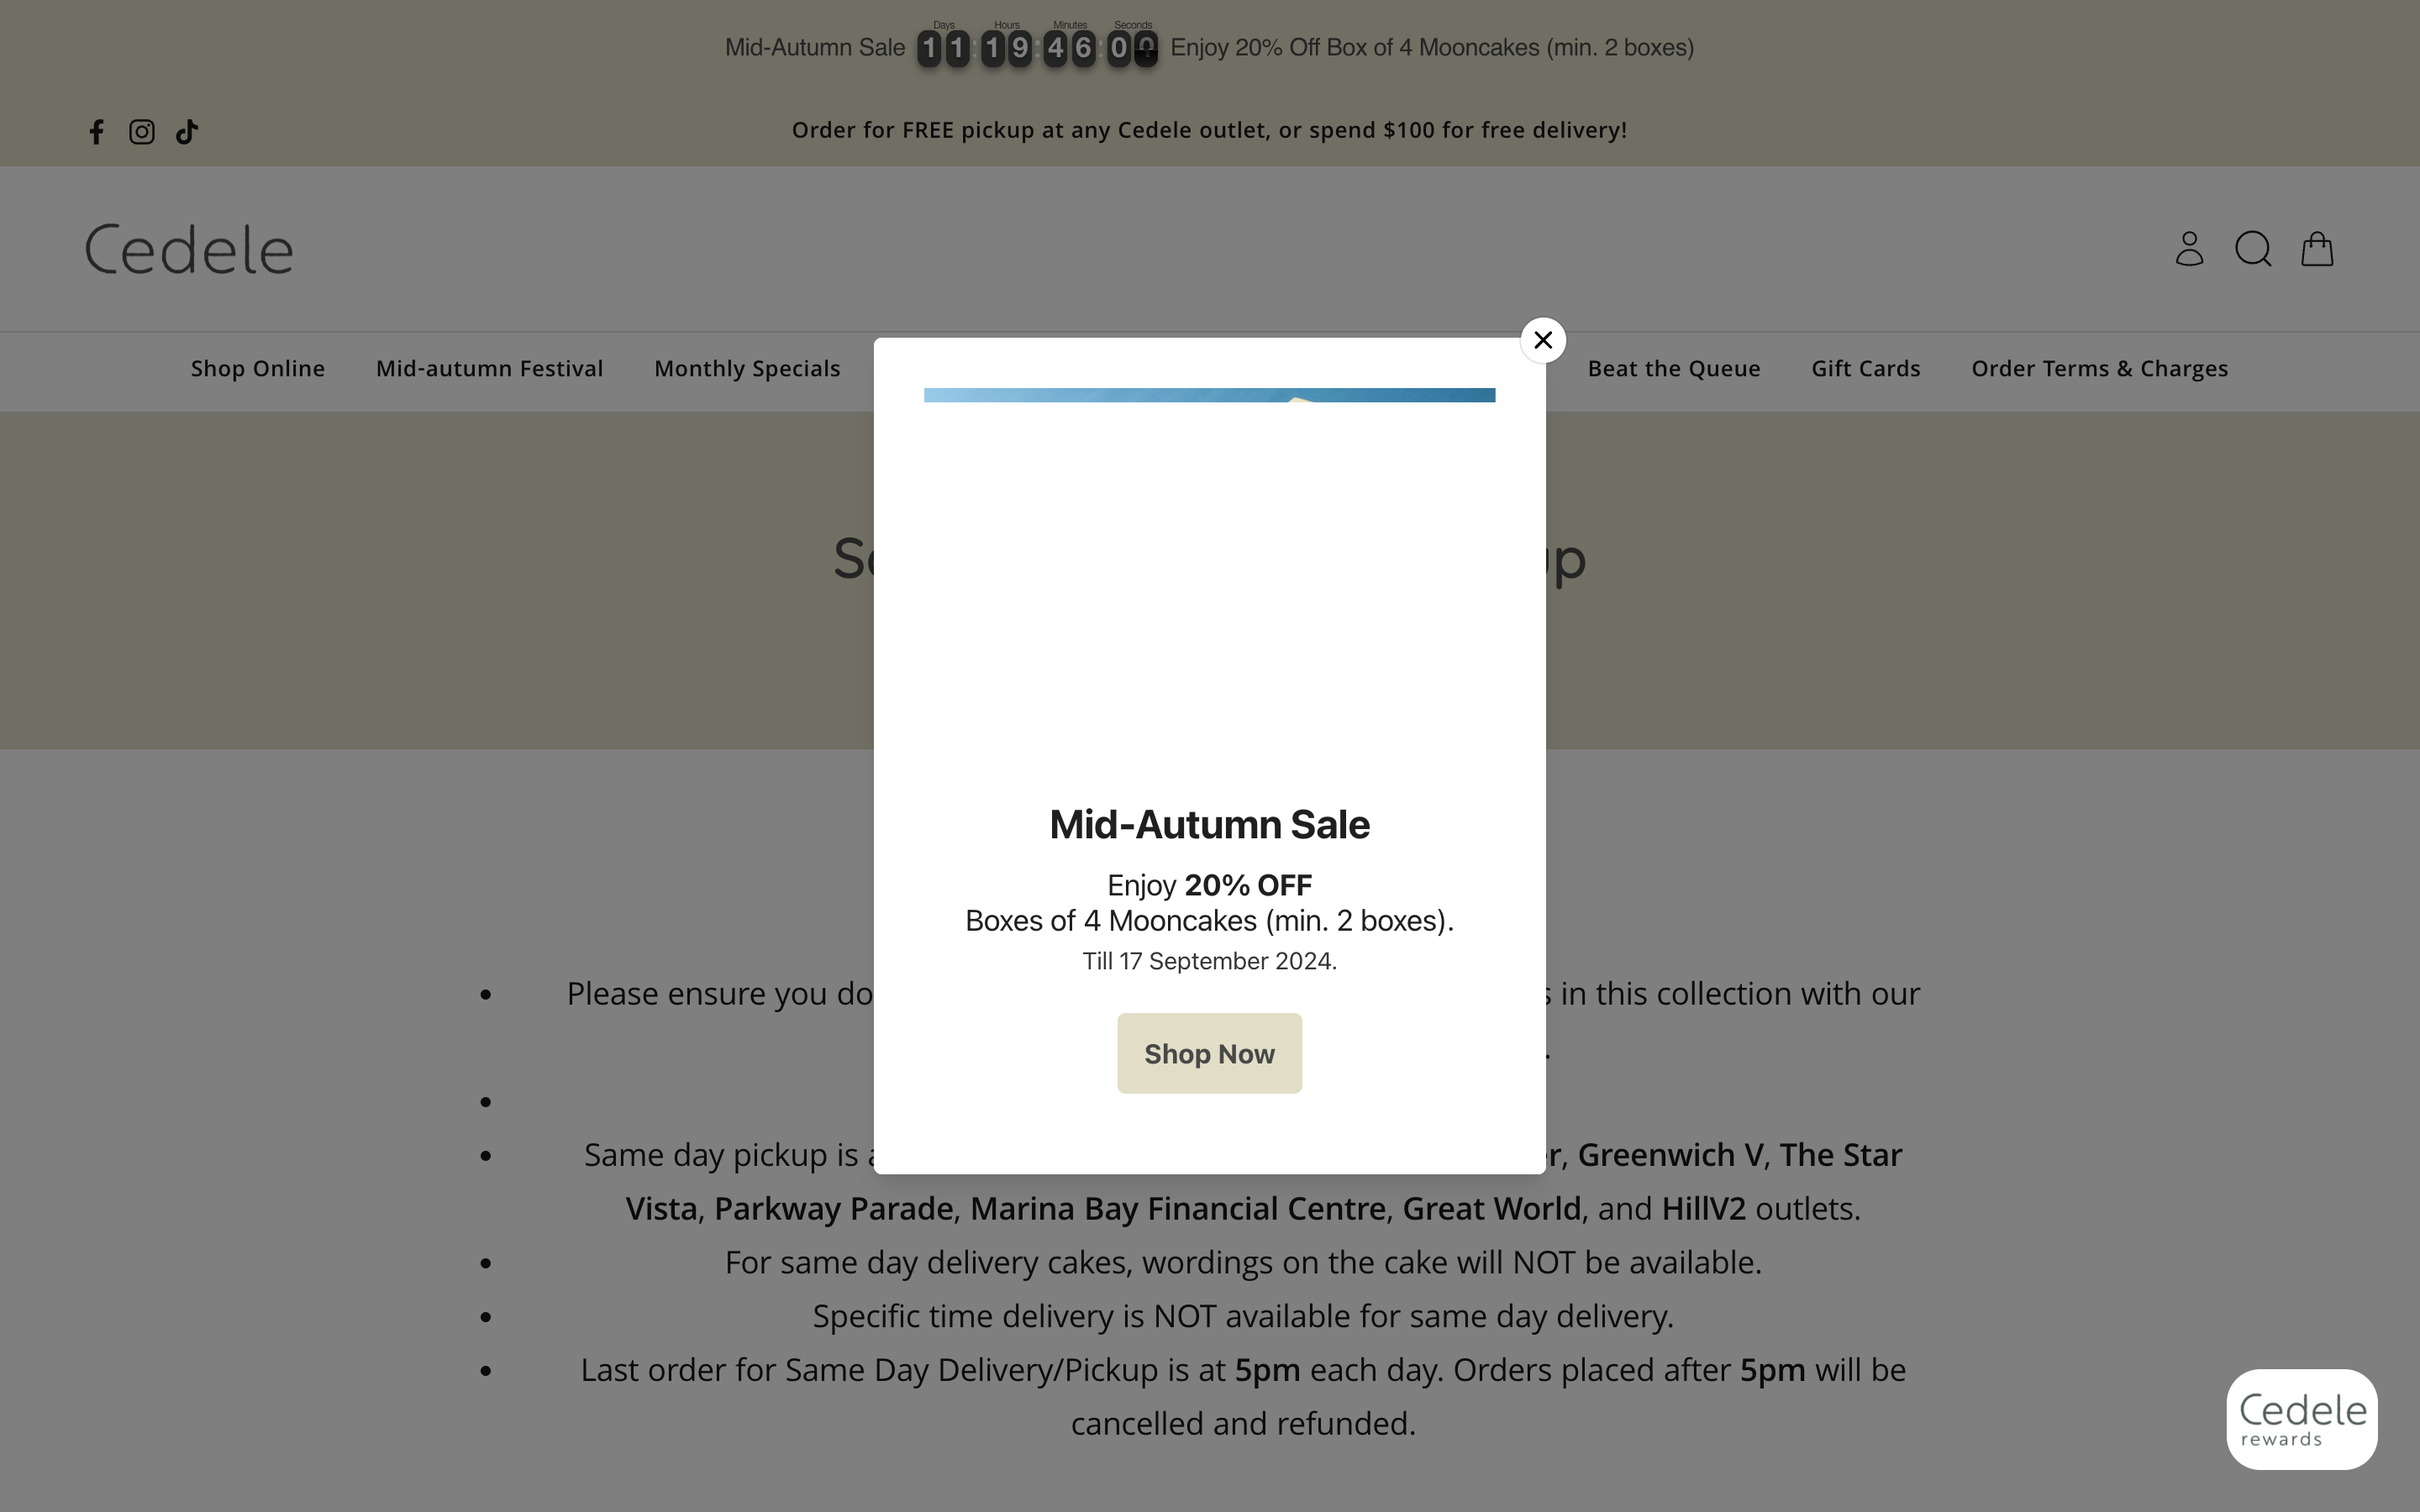
Task: Click Order Terms & Charges menu item
Action: 2099,368
